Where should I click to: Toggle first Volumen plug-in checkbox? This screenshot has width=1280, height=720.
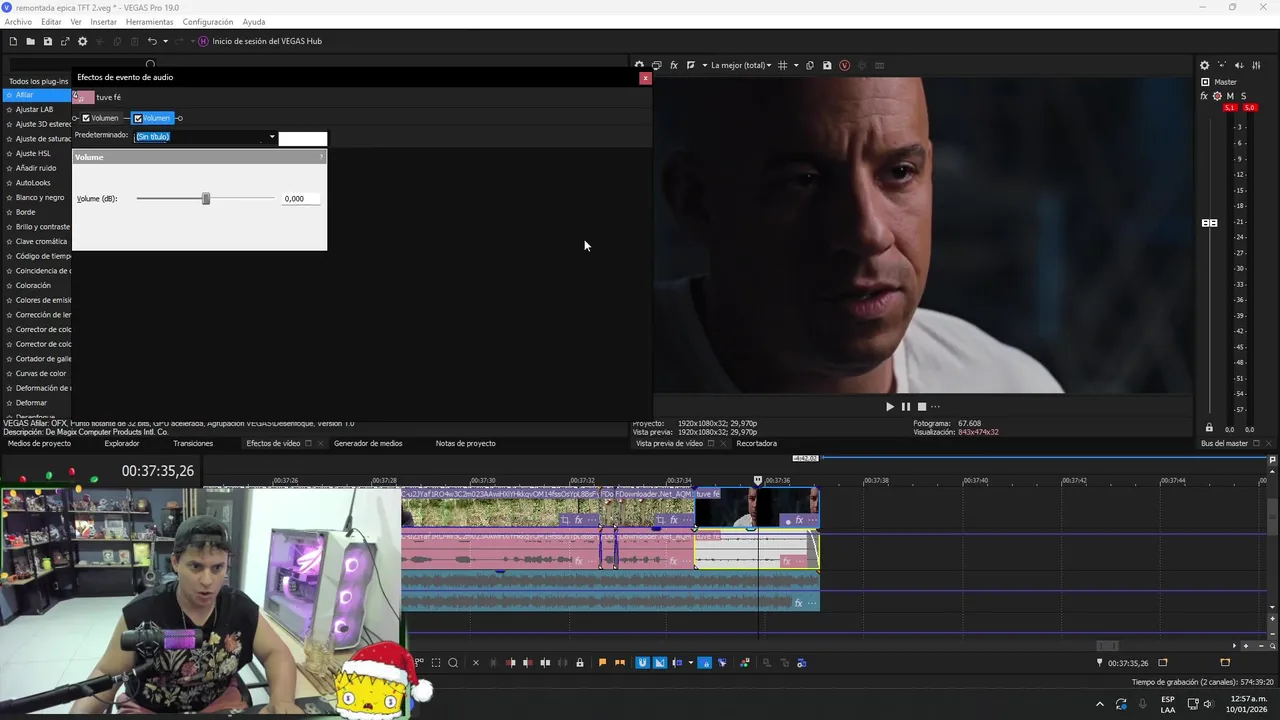pyautogui.click(x=86, y=118)
